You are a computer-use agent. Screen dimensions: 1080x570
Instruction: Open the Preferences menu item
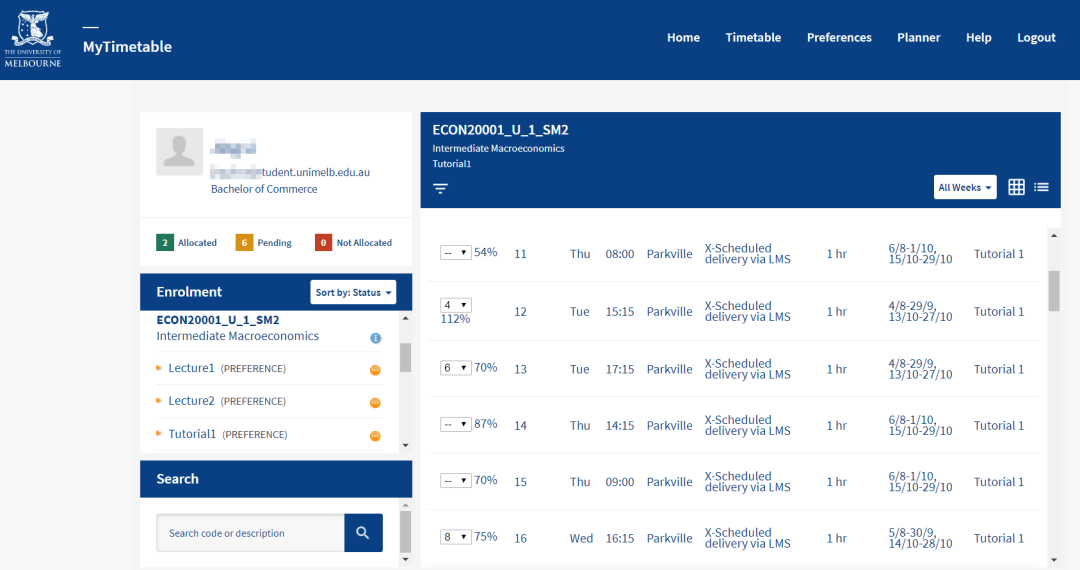pos(839,37)
